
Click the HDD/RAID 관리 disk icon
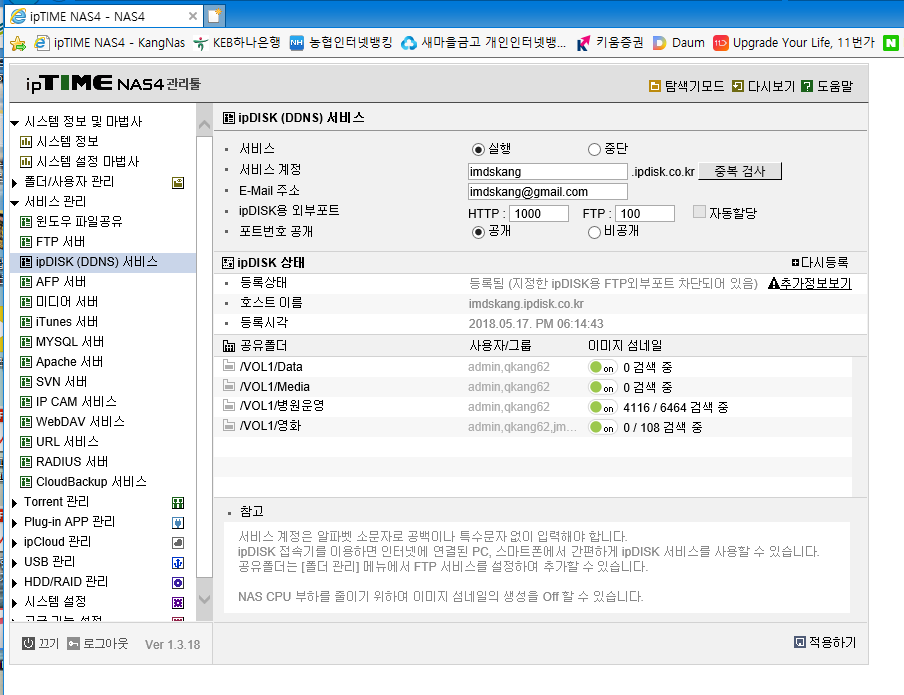point(178,583)
